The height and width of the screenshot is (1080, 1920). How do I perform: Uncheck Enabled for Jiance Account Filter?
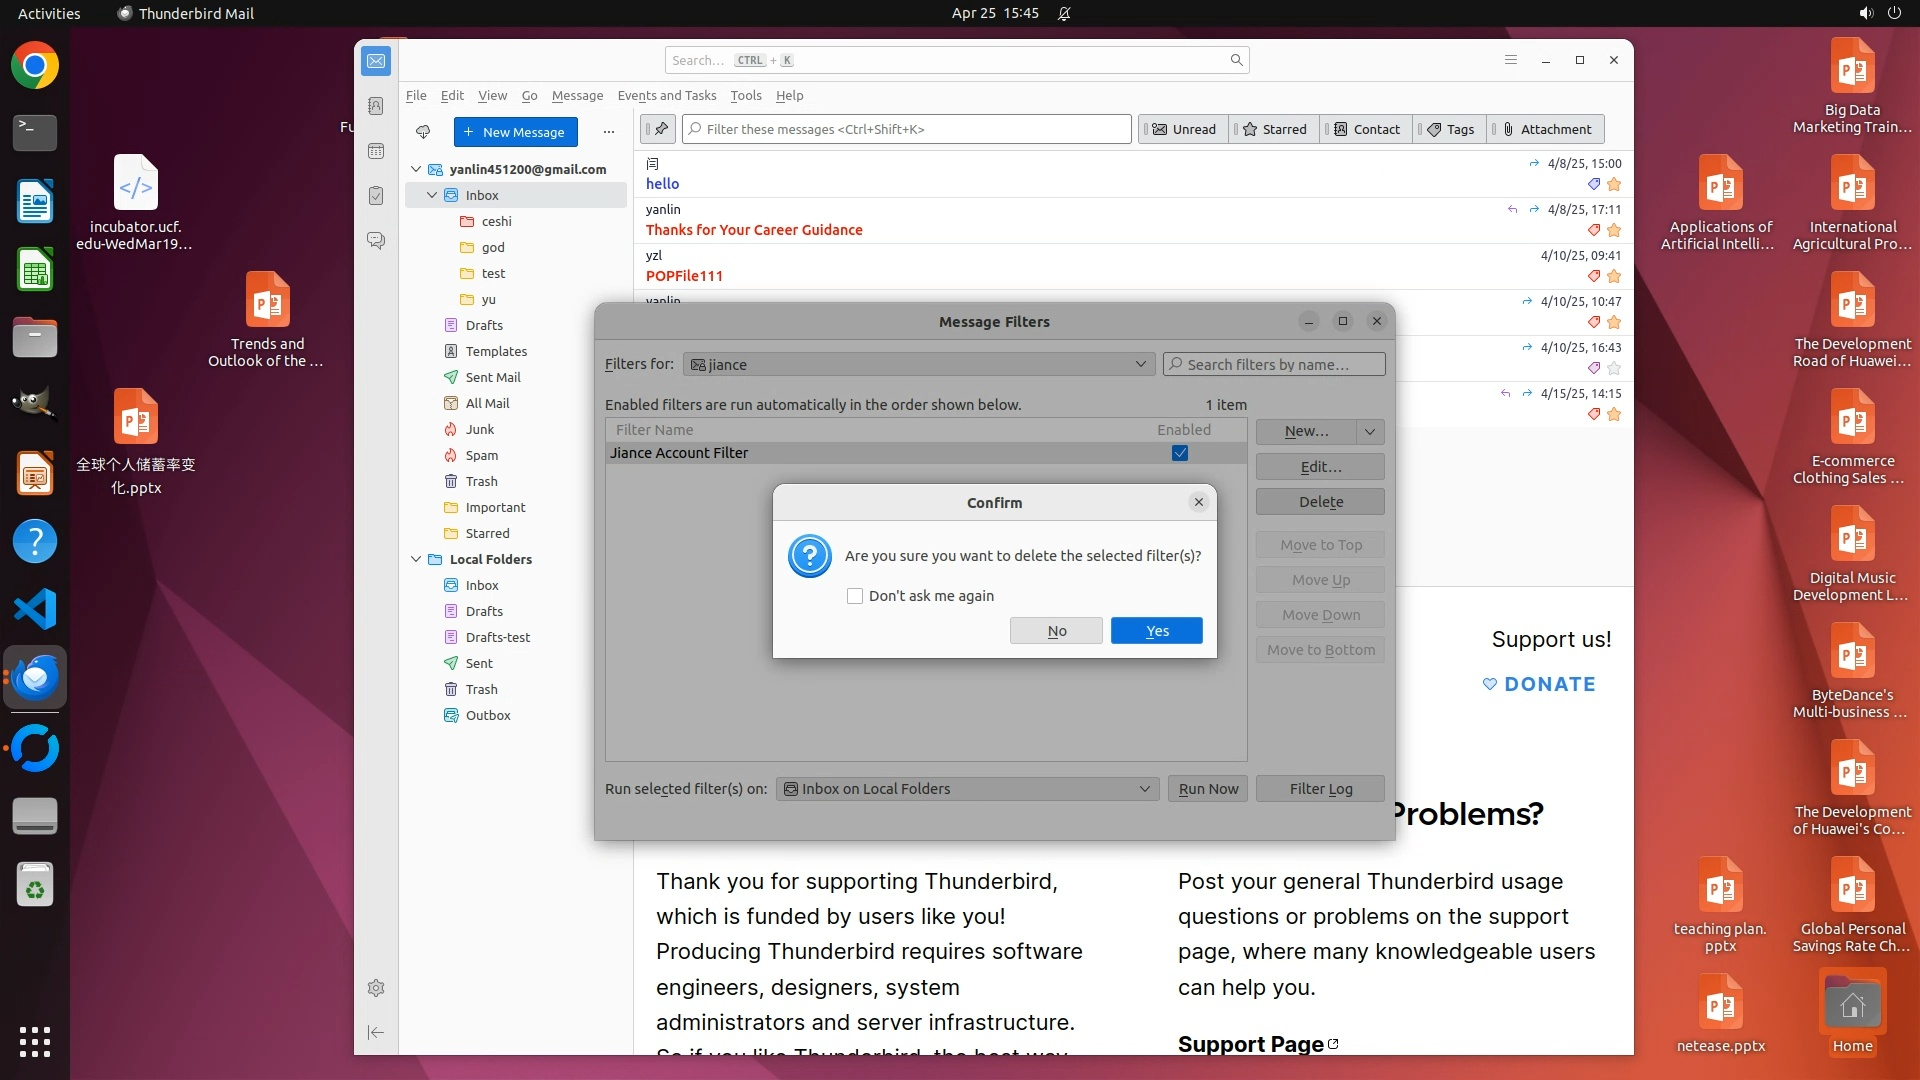coord(1180,453)
